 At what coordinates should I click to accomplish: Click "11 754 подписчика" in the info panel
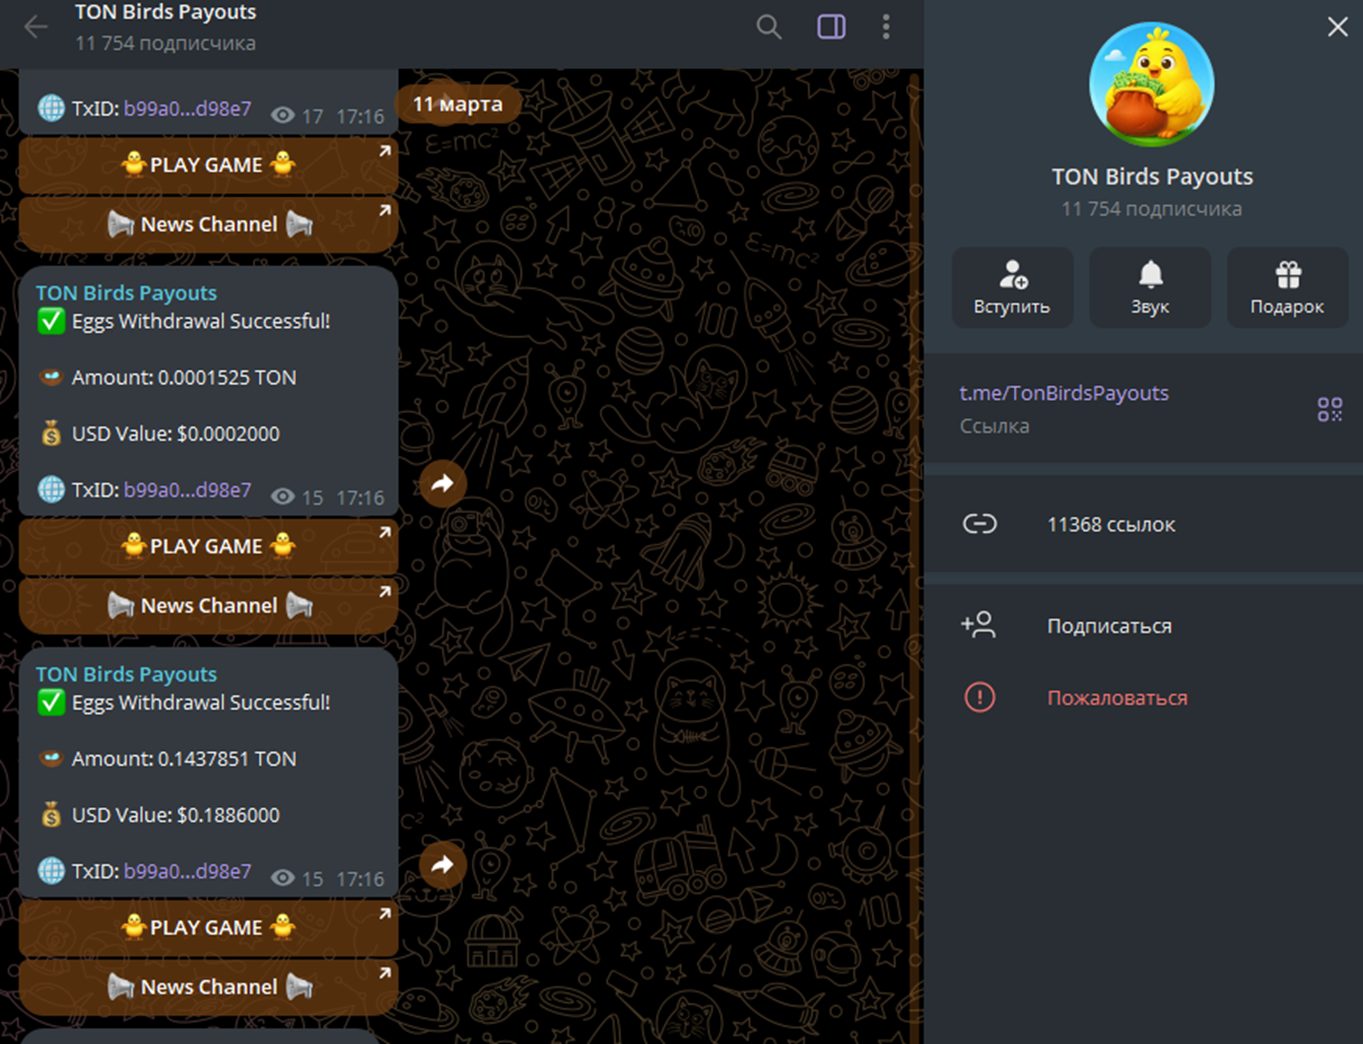click(1152, 209)
